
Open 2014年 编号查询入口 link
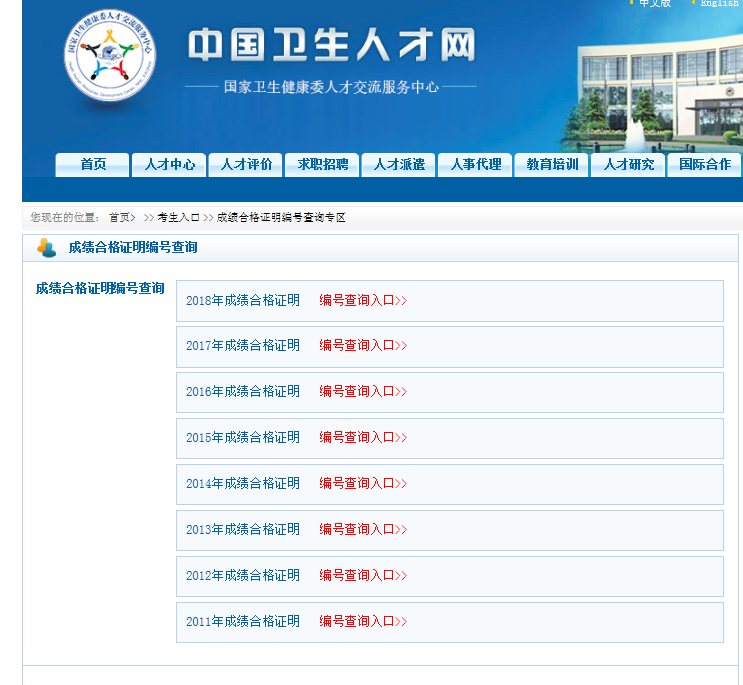[x=363, y=483]
